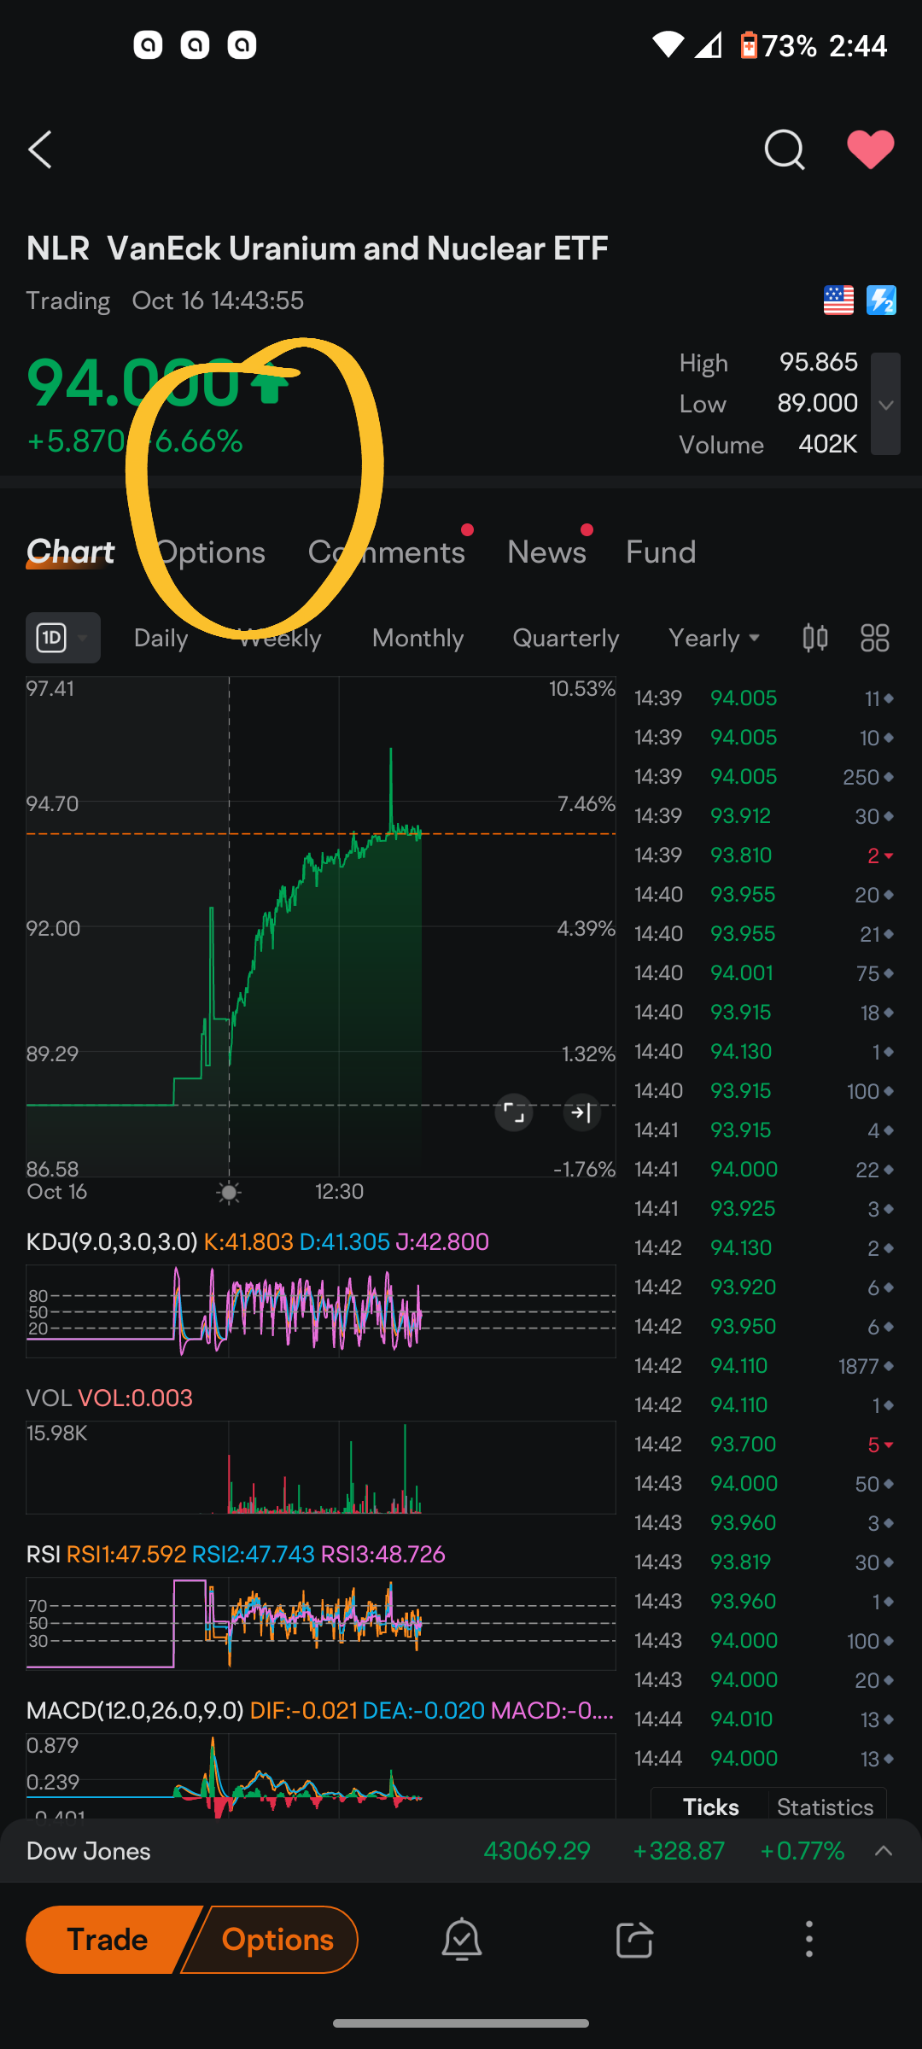
Task: Toggle the pink heart favorite icon
Action: click(x=871, y=150)
